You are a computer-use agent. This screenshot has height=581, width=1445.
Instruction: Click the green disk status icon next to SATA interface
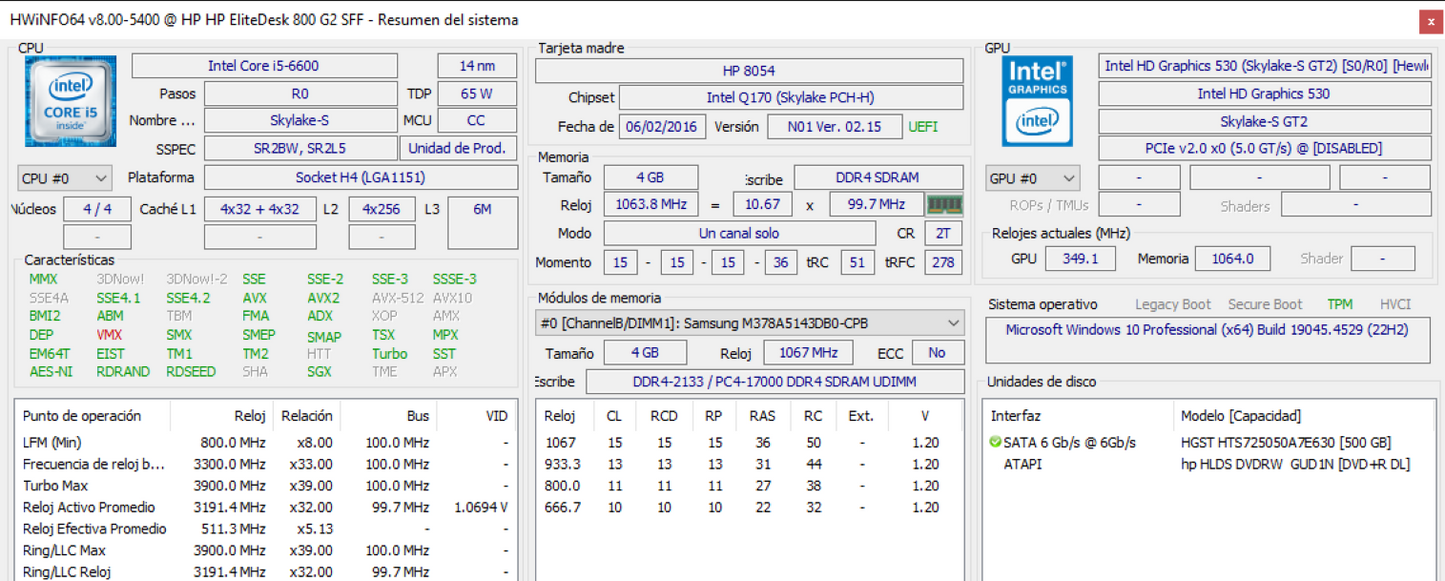pyautogui.click(x=993, y=442)
